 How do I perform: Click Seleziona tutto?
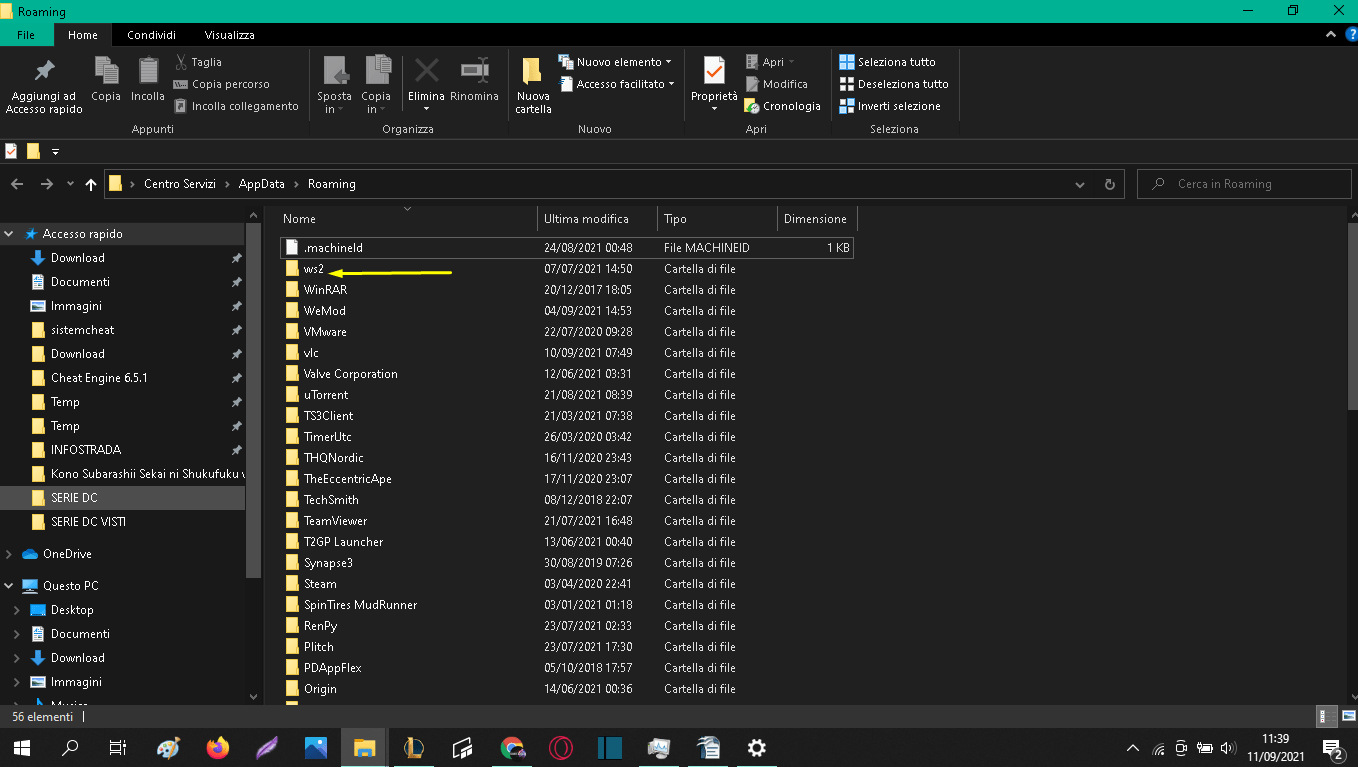888,62
